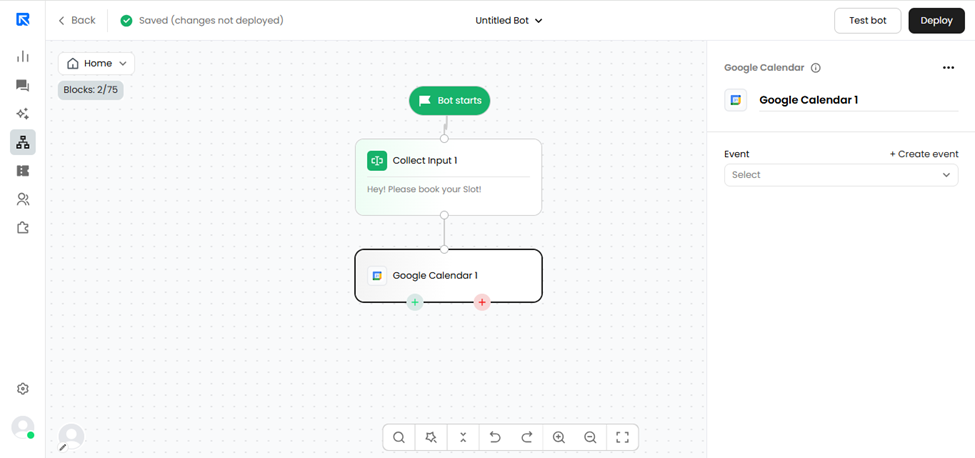The image size is (975, 458).
Task: Click the redo arrow in the canvas toolbar
Action: 527,437
